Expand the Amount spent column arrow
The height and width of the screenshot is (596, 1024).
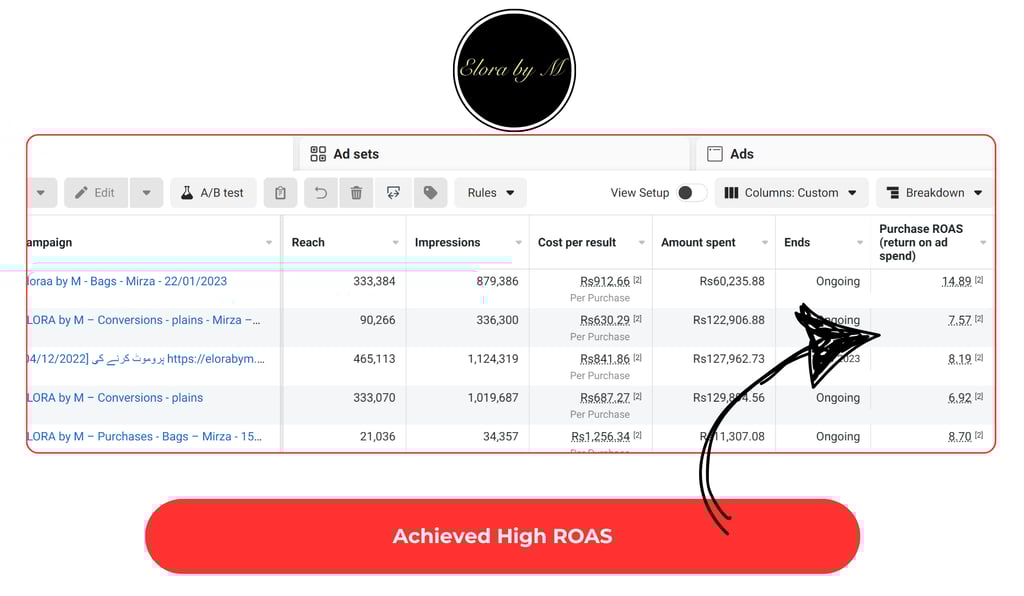tap(765, 242)
